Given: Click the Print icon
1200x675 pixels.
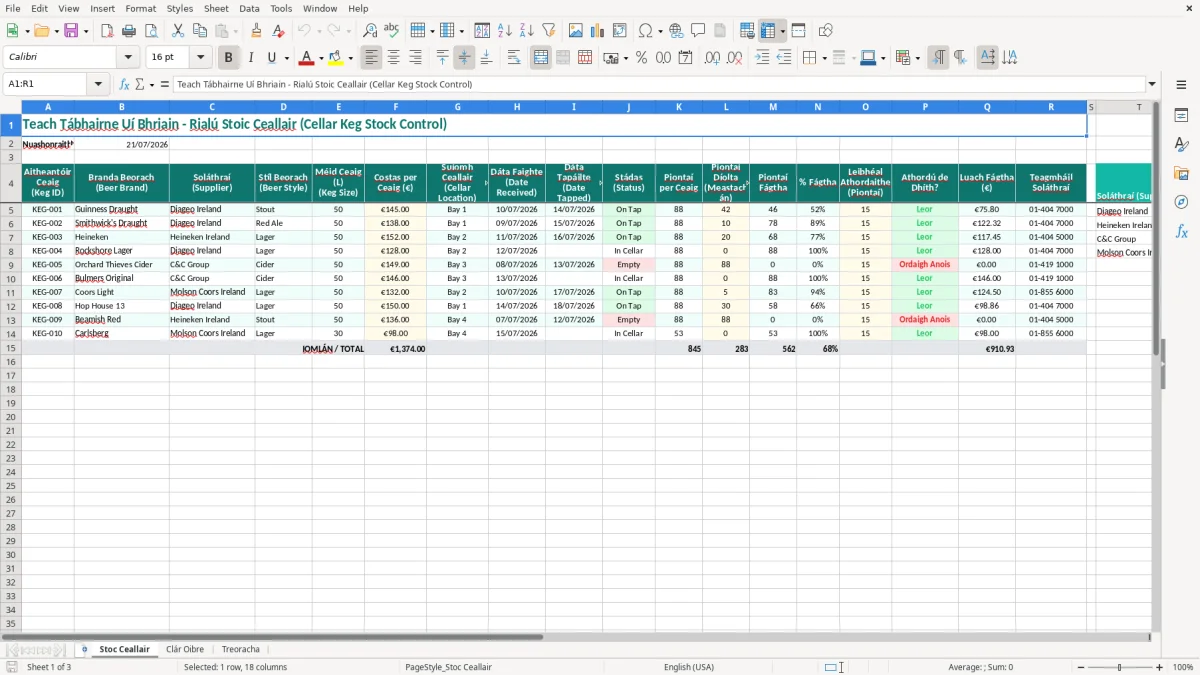Looking at the screenshot, I should [x=129, y=31].
